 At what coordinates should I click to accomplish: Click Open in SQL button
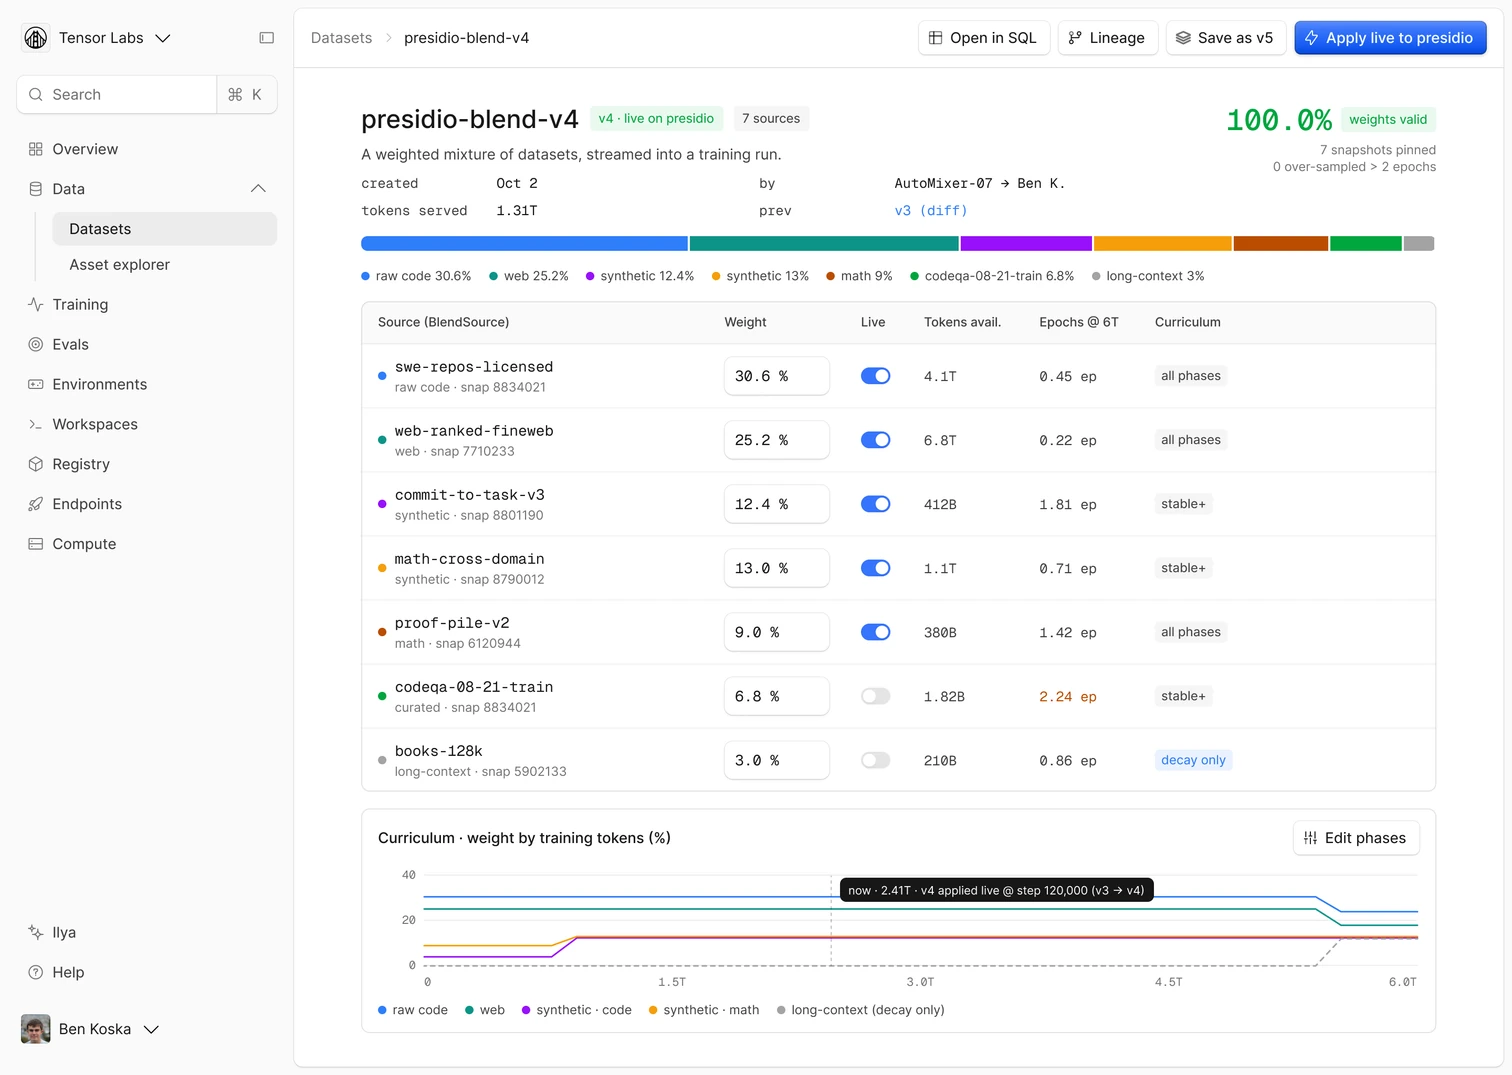(984, 38)
